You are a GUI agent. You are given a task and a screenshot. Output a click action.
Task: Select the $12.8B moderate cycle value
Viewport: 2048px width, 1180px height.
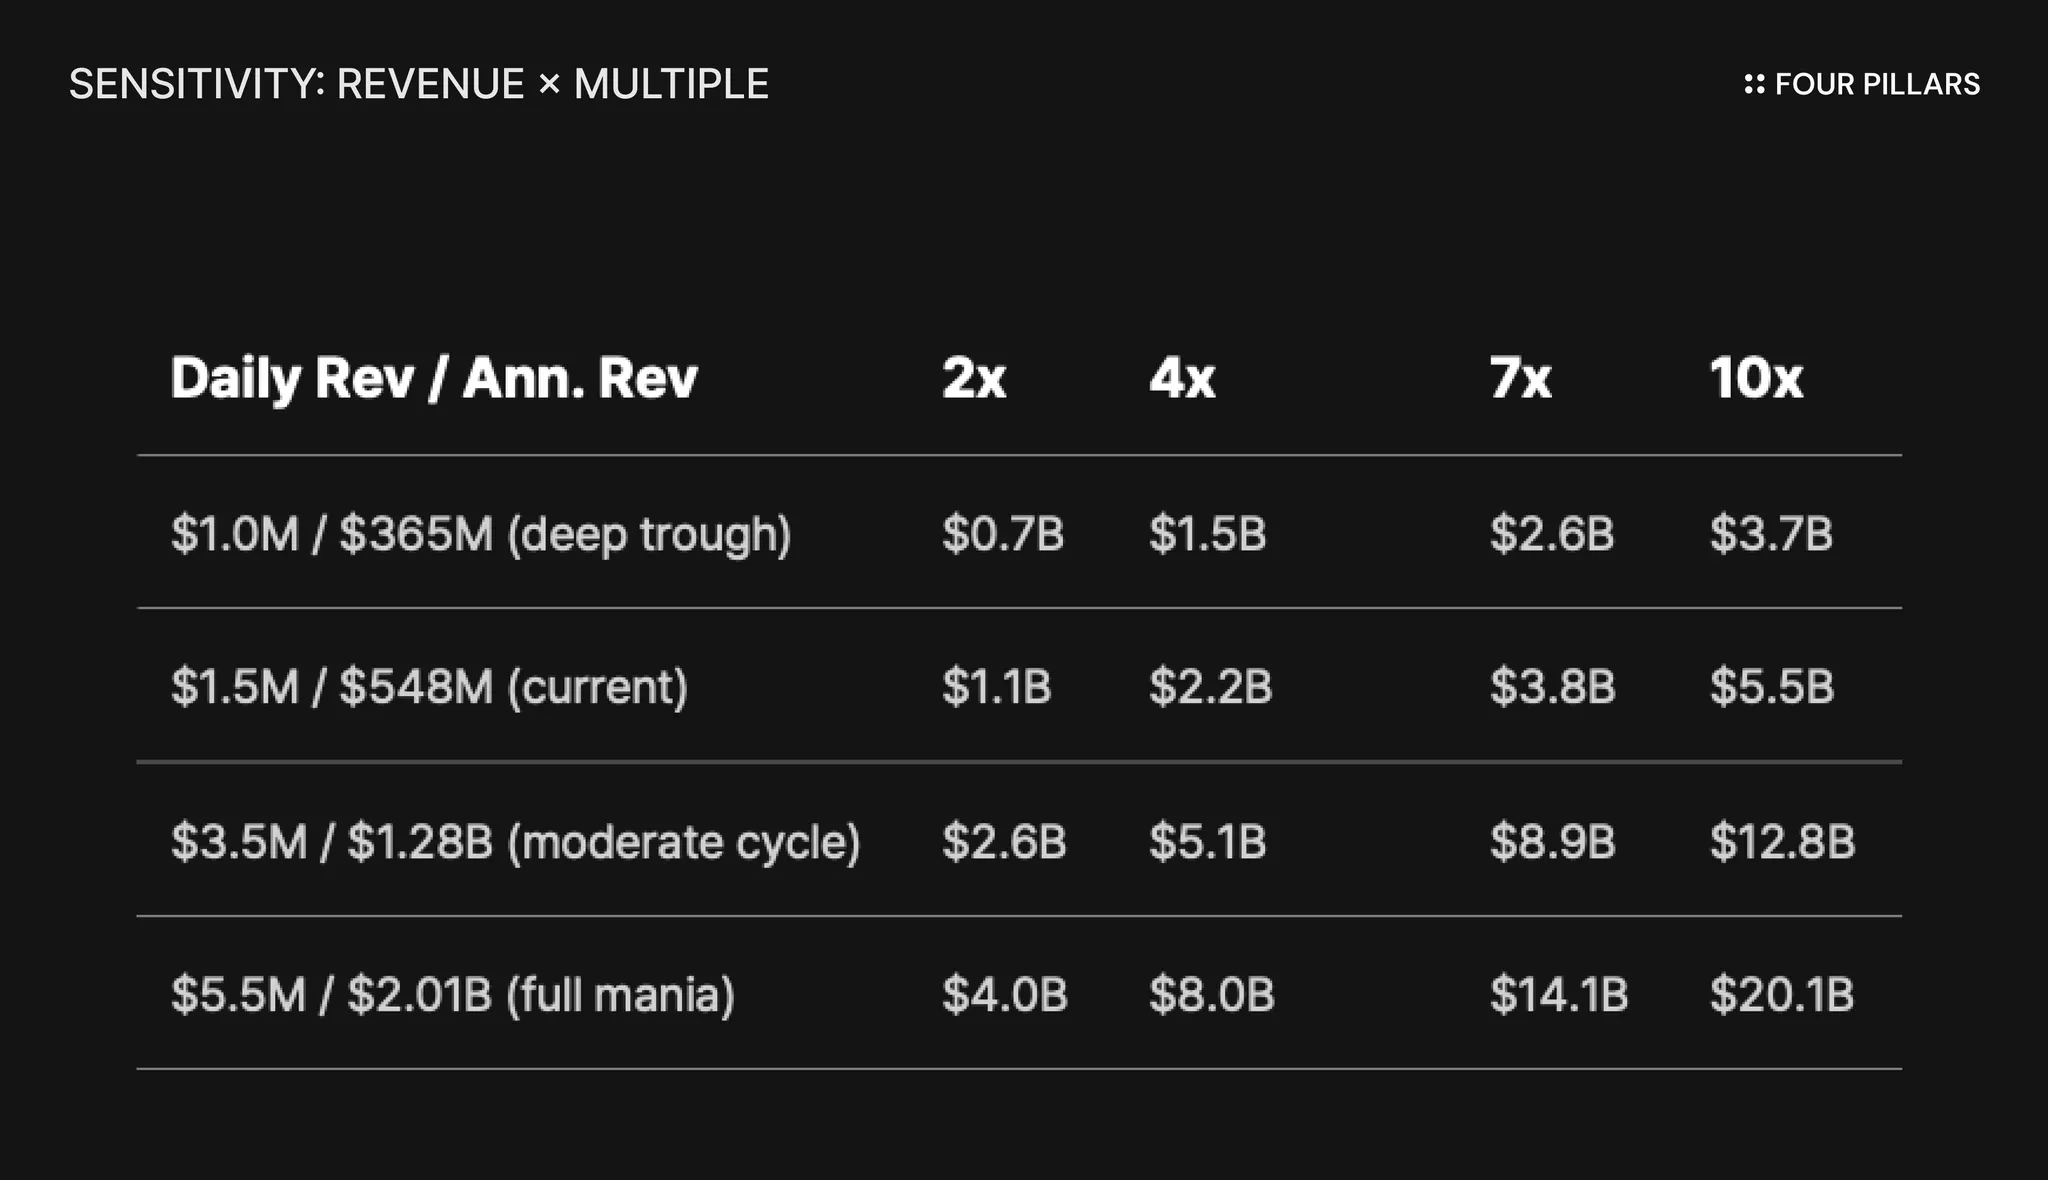[1782, 841]
